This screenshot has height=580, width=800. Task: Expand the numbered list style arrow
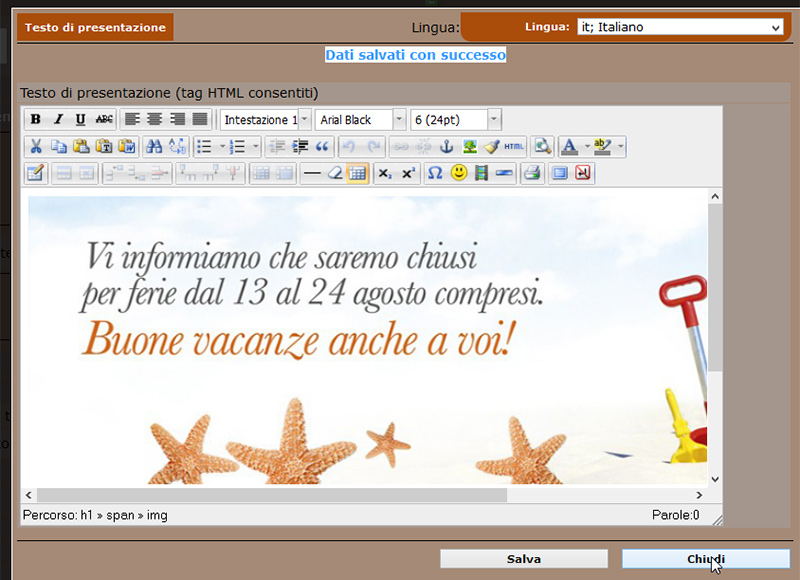(256, 147)
